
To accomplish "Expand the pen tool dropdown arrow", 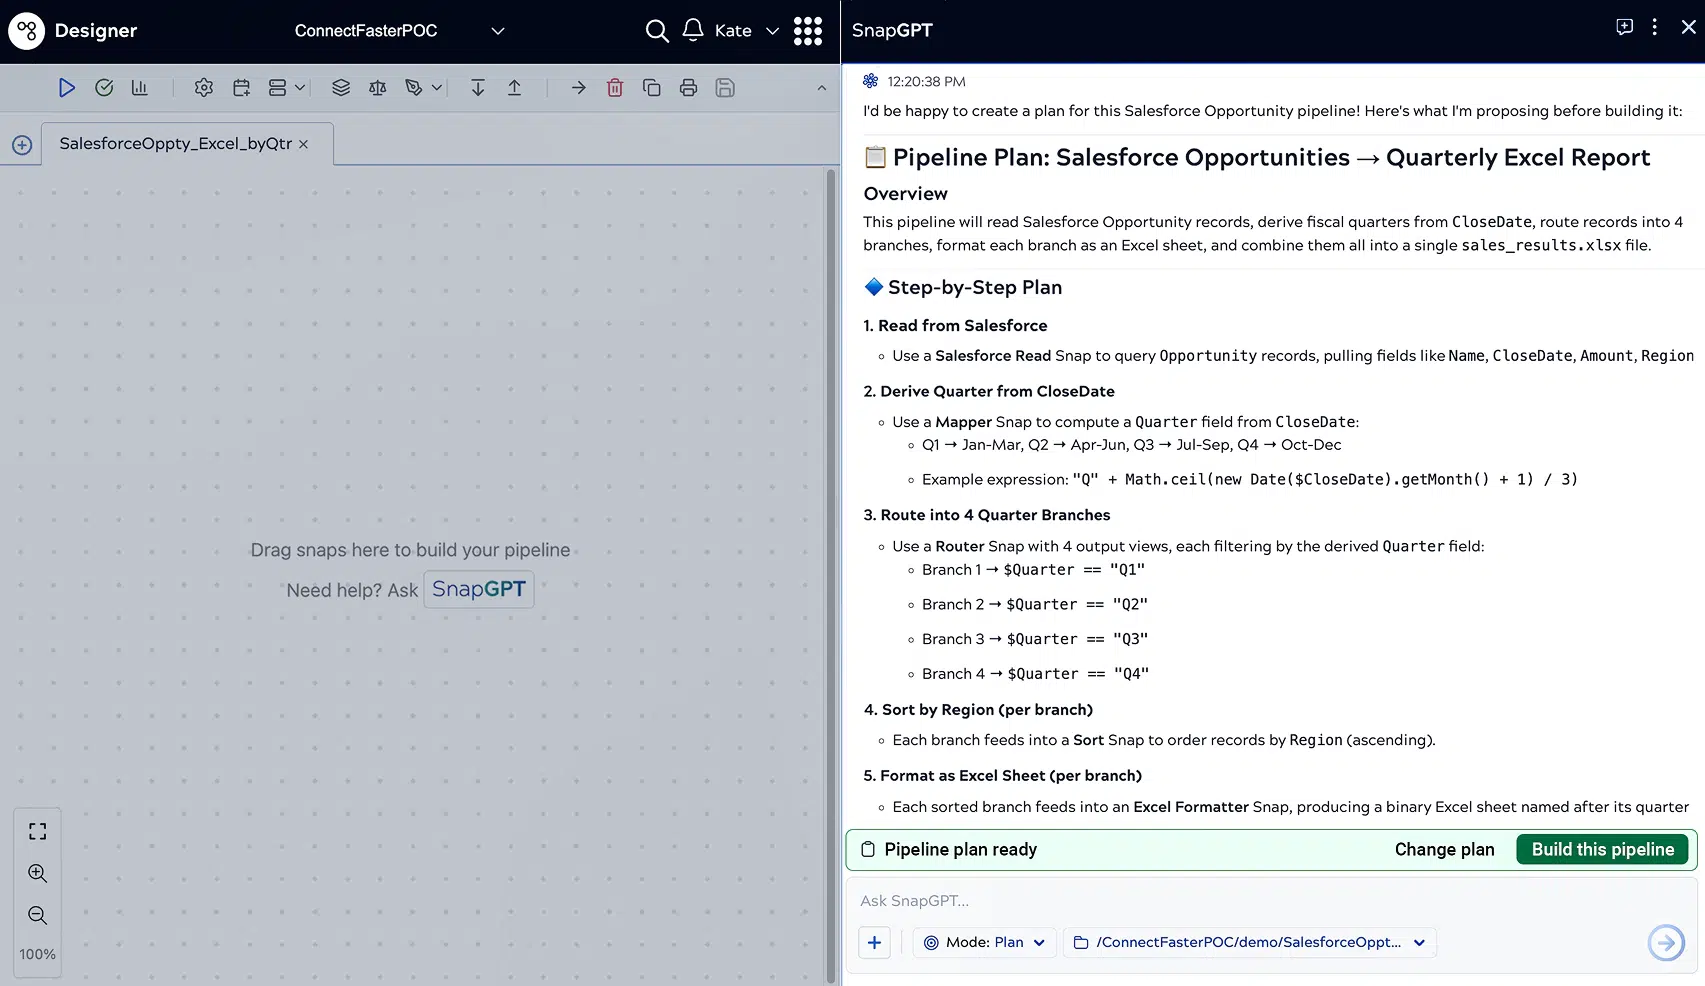I will point(437,88).
